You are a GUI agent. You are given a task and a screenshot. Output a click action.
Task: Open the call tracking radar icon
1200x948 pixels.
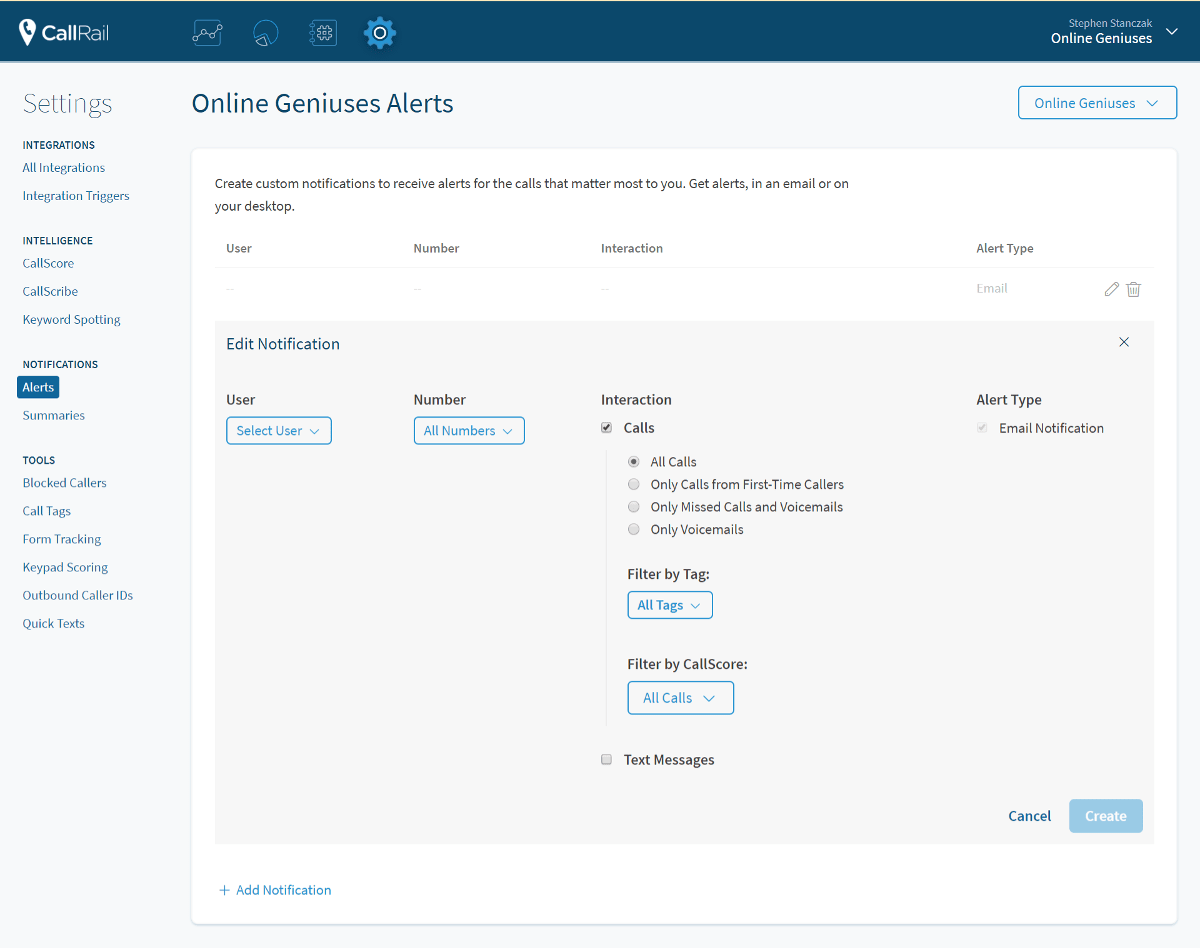tap(265, 33)
